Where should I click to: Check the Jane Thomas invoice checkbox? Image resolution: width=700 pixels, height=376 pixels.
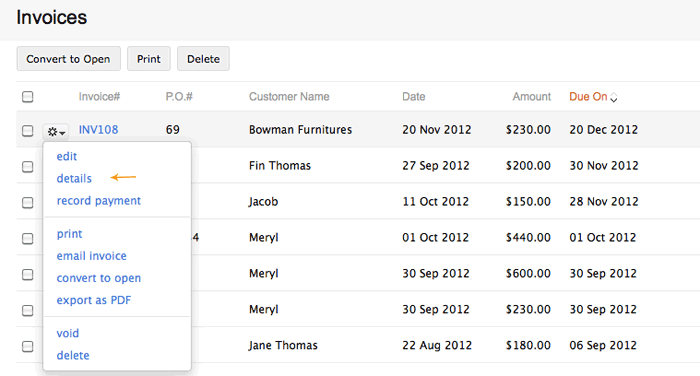28,346
